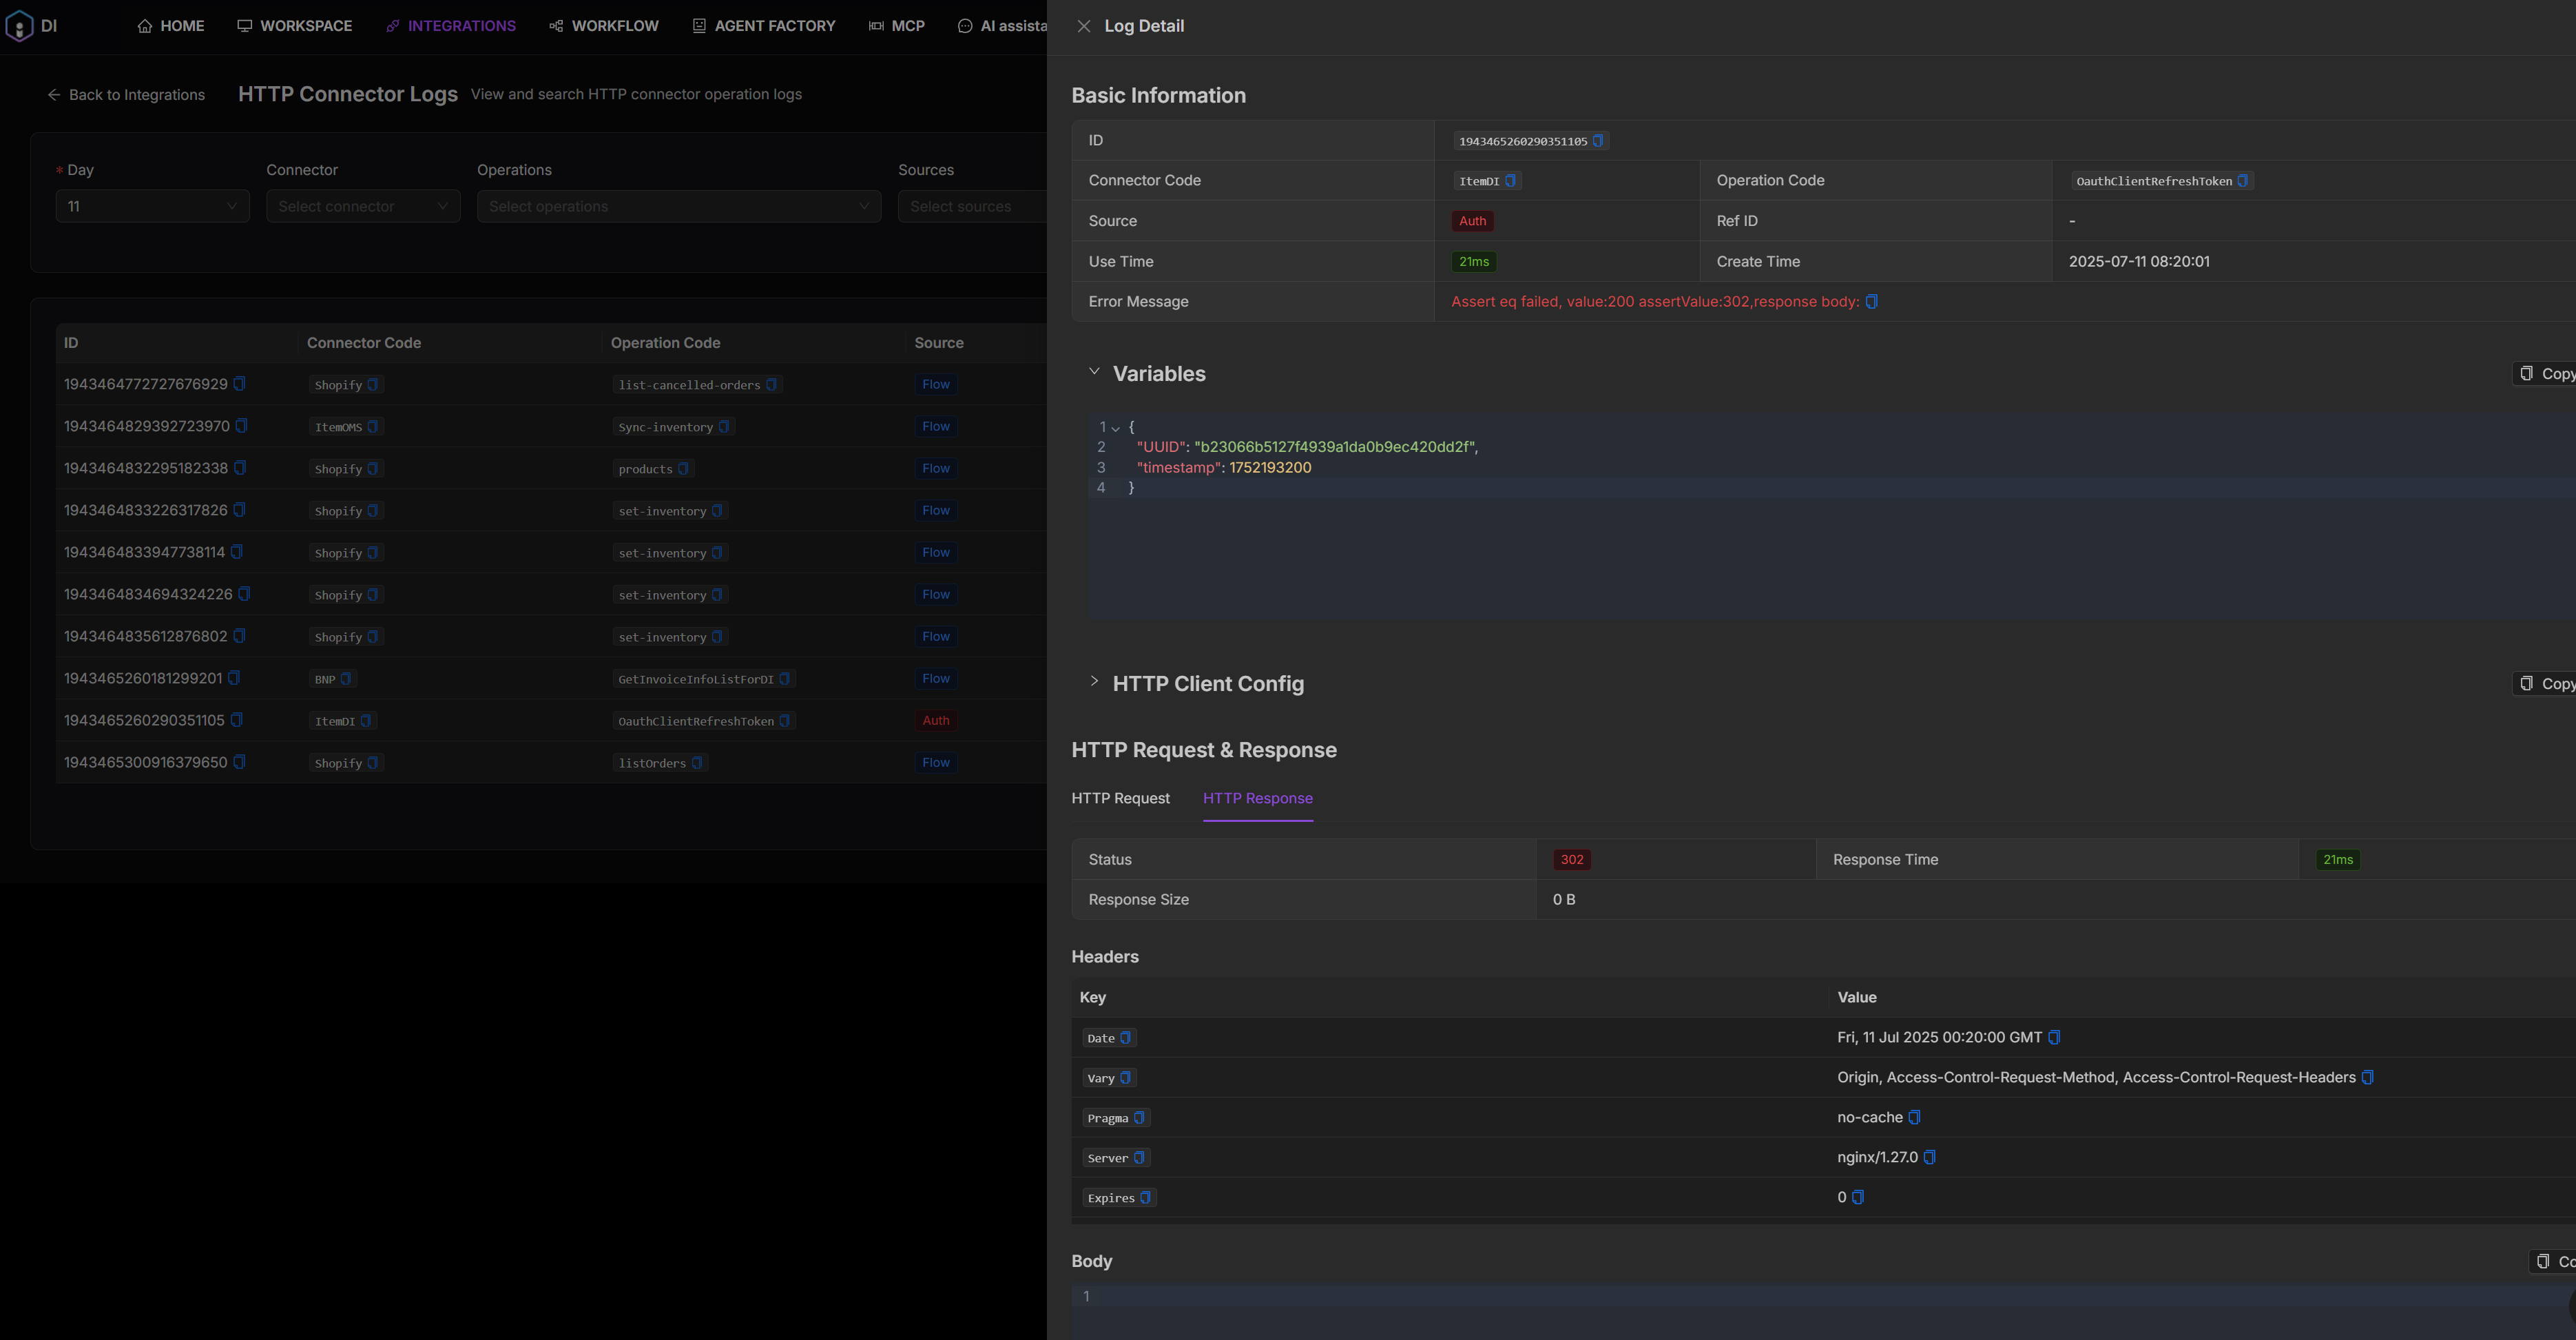This screenshot has width=2576, height=1340.
Task: Copy the nginx Server header value
Action: [1929, 1158]
